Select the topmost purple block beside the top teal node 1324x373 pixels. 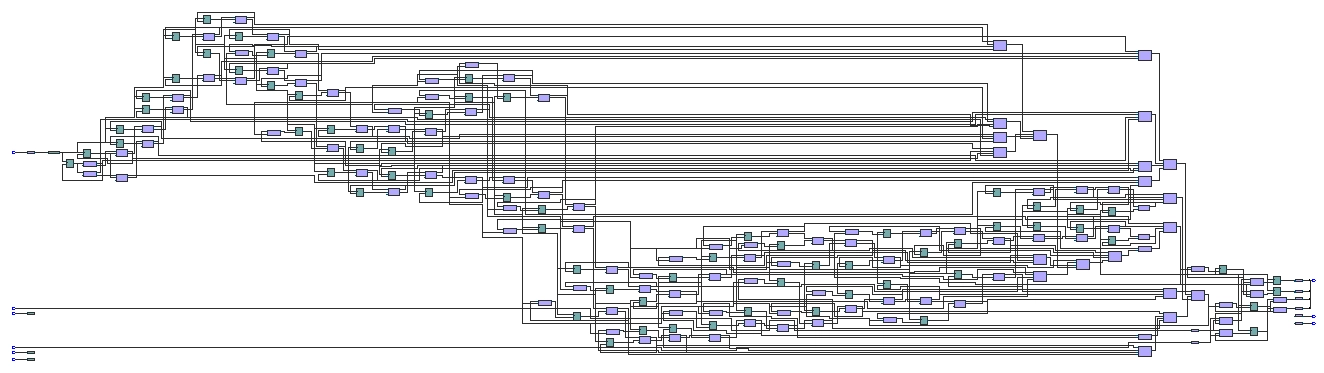coord(241,19)
